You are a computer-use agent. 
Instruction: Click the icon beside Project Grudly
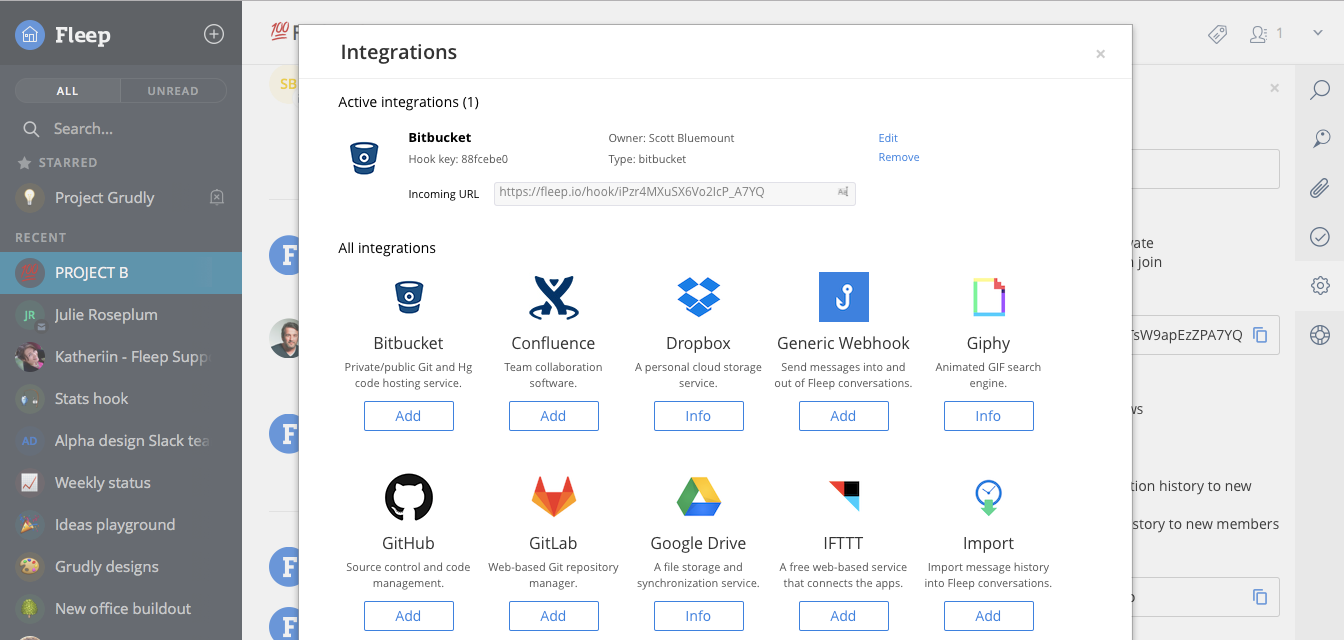click(217, 197)
